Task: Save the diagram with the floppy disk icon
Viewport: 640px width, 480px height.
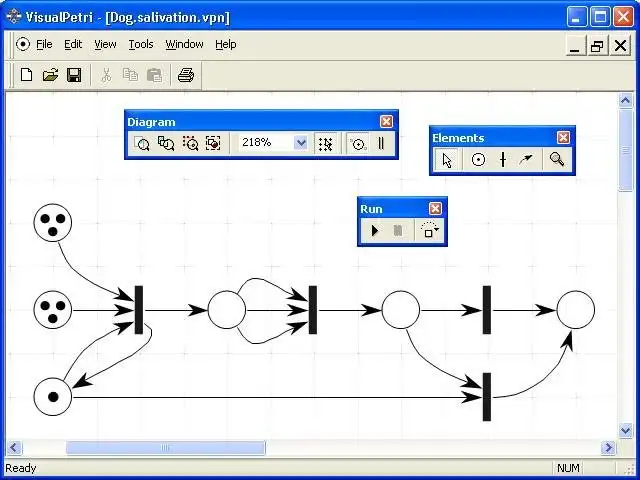Action: point(74,75)
